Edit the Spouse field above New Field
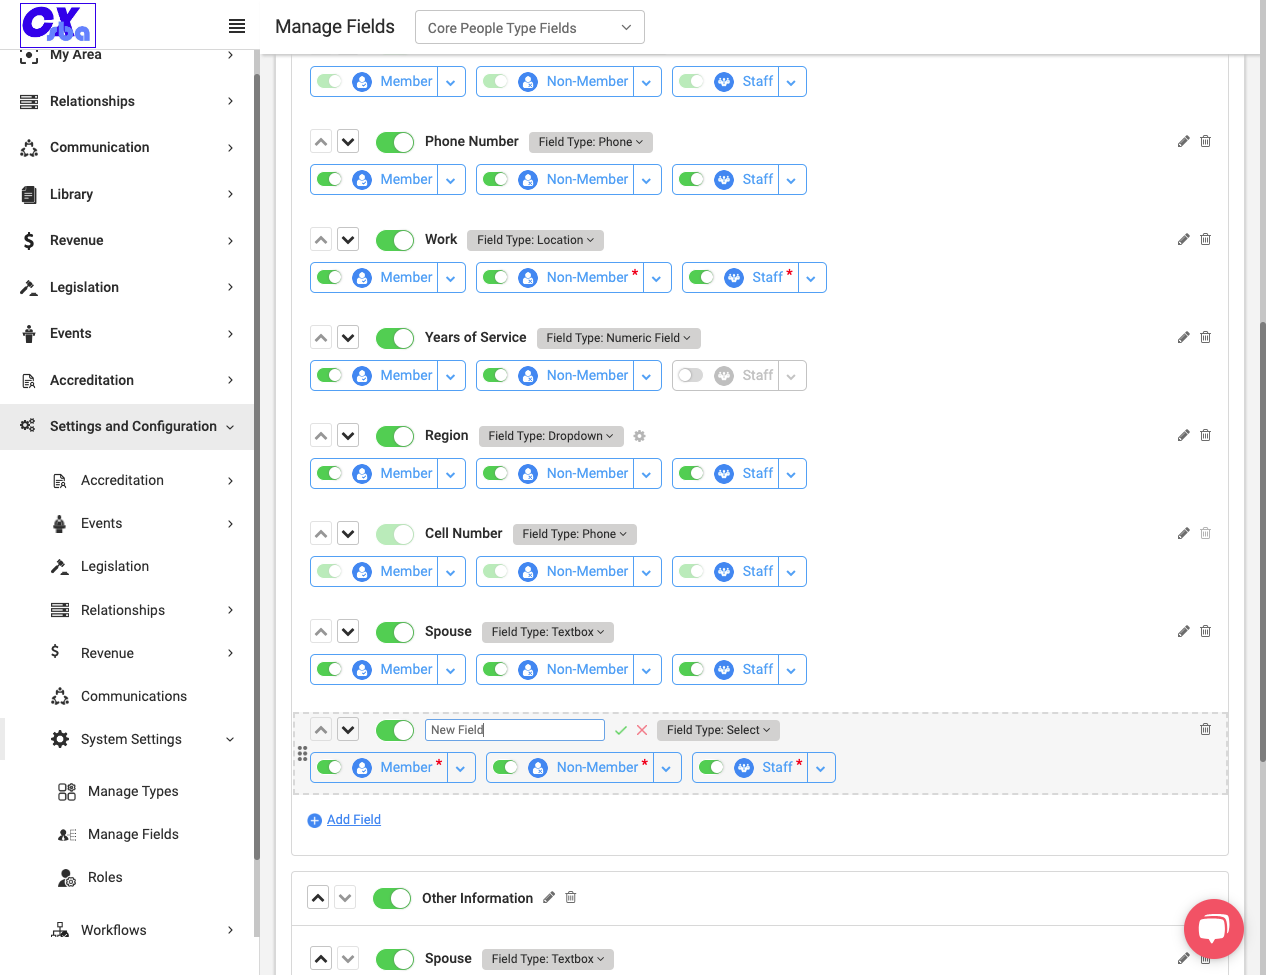The height and width of the screenshot is (975, 1266). 1183,631
